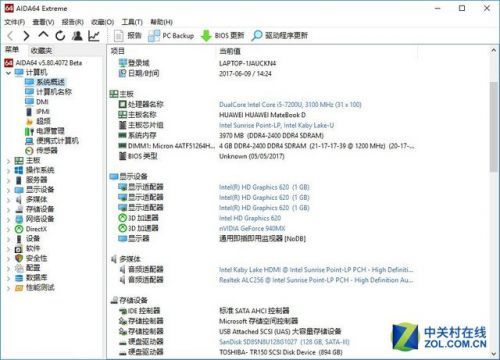Open the 工具(T) menu

(x=132, y=22)
